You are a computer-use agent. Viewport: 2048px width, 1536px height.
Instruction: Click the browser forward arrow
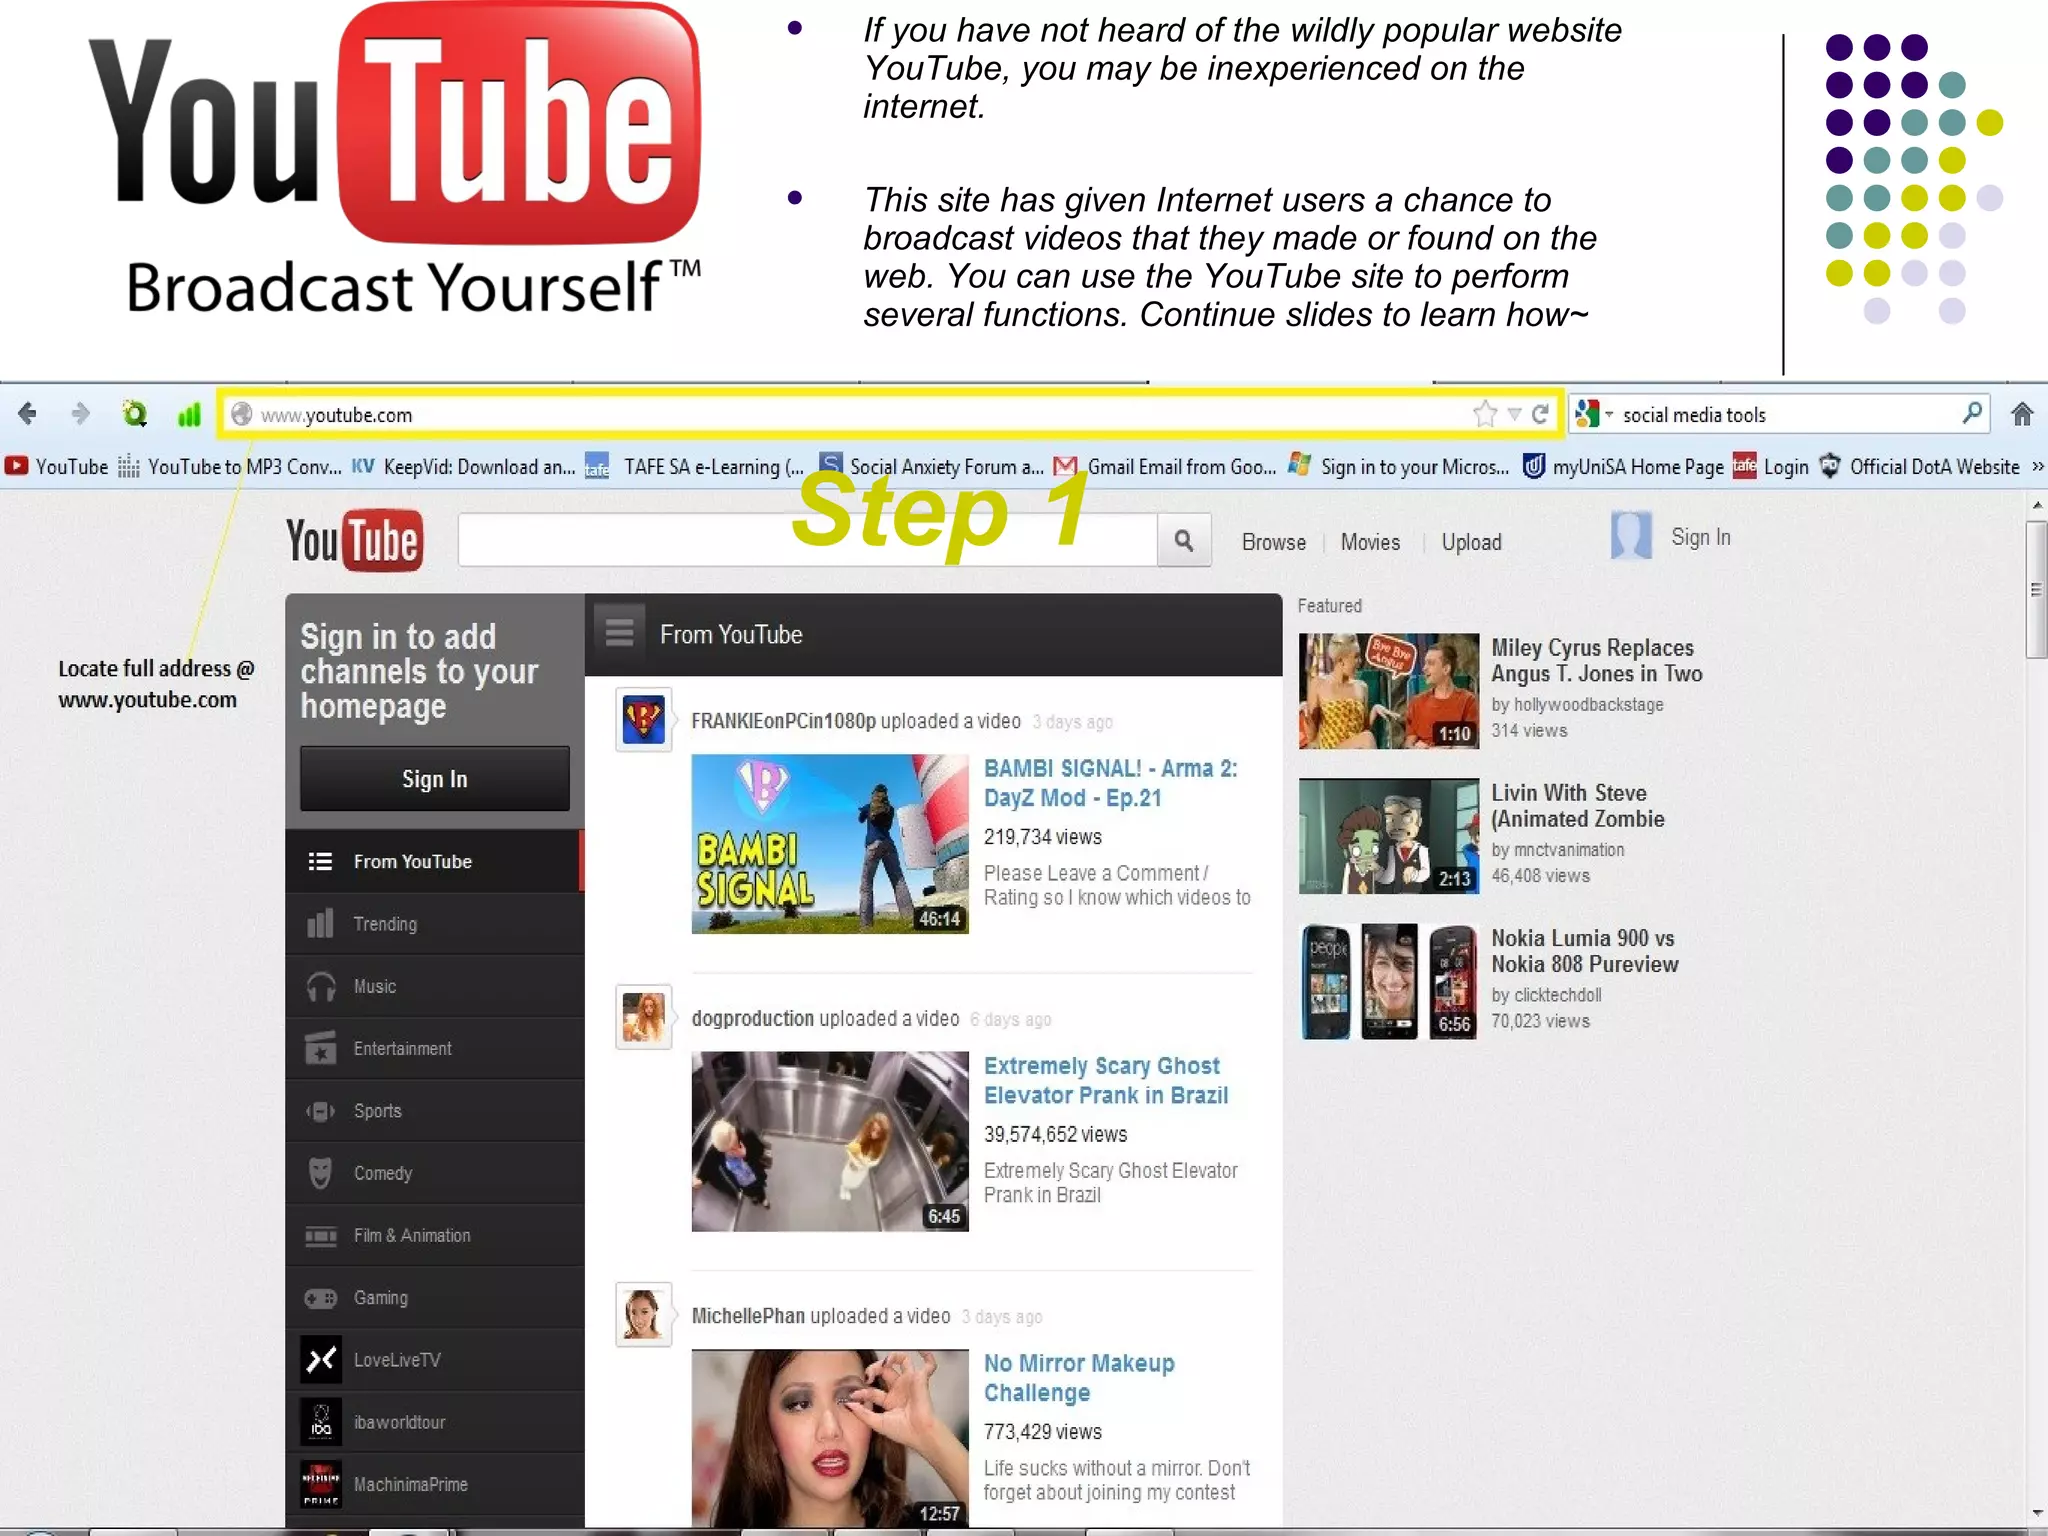coord(80,413)
